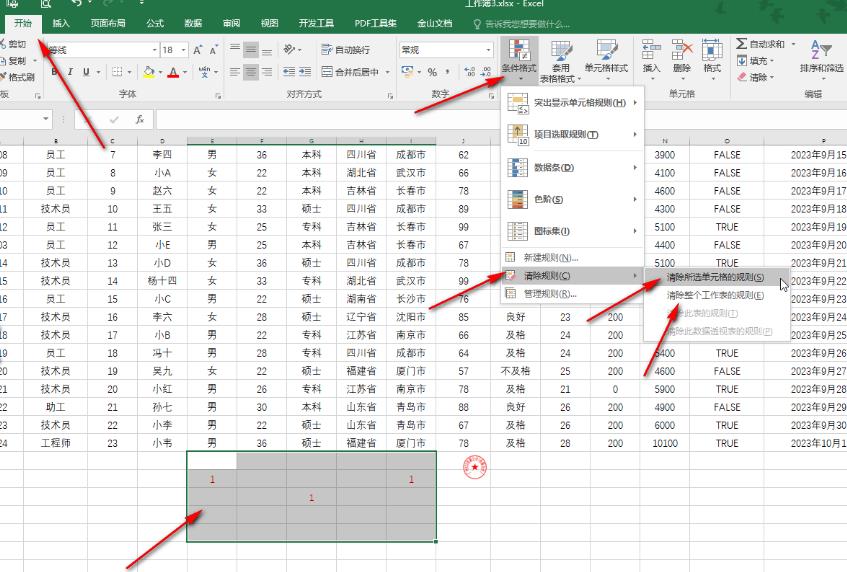Screen dimensions: 847x572
Task: Choose Manage Rules (管理规则) menu item
Action: click(573, 294)
